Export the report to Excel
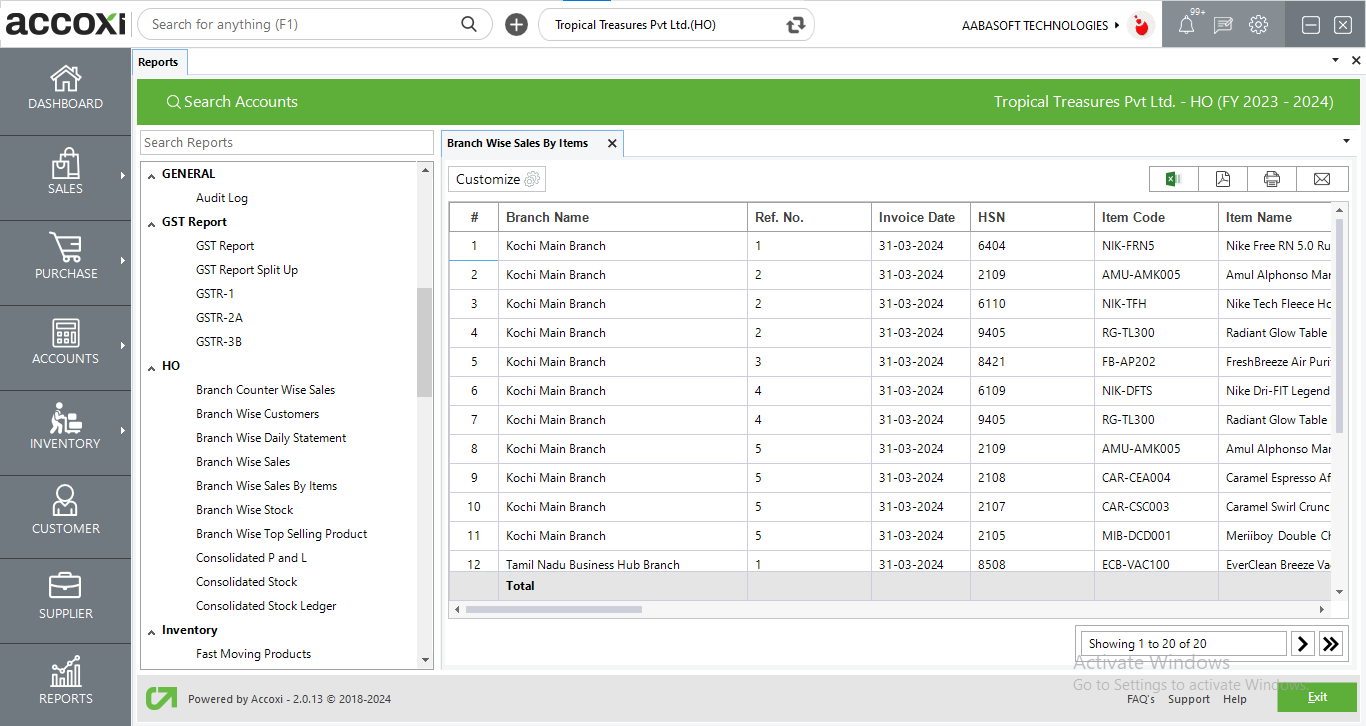The height and width of the screenshot is (726, 1366). pos(1172,179)
